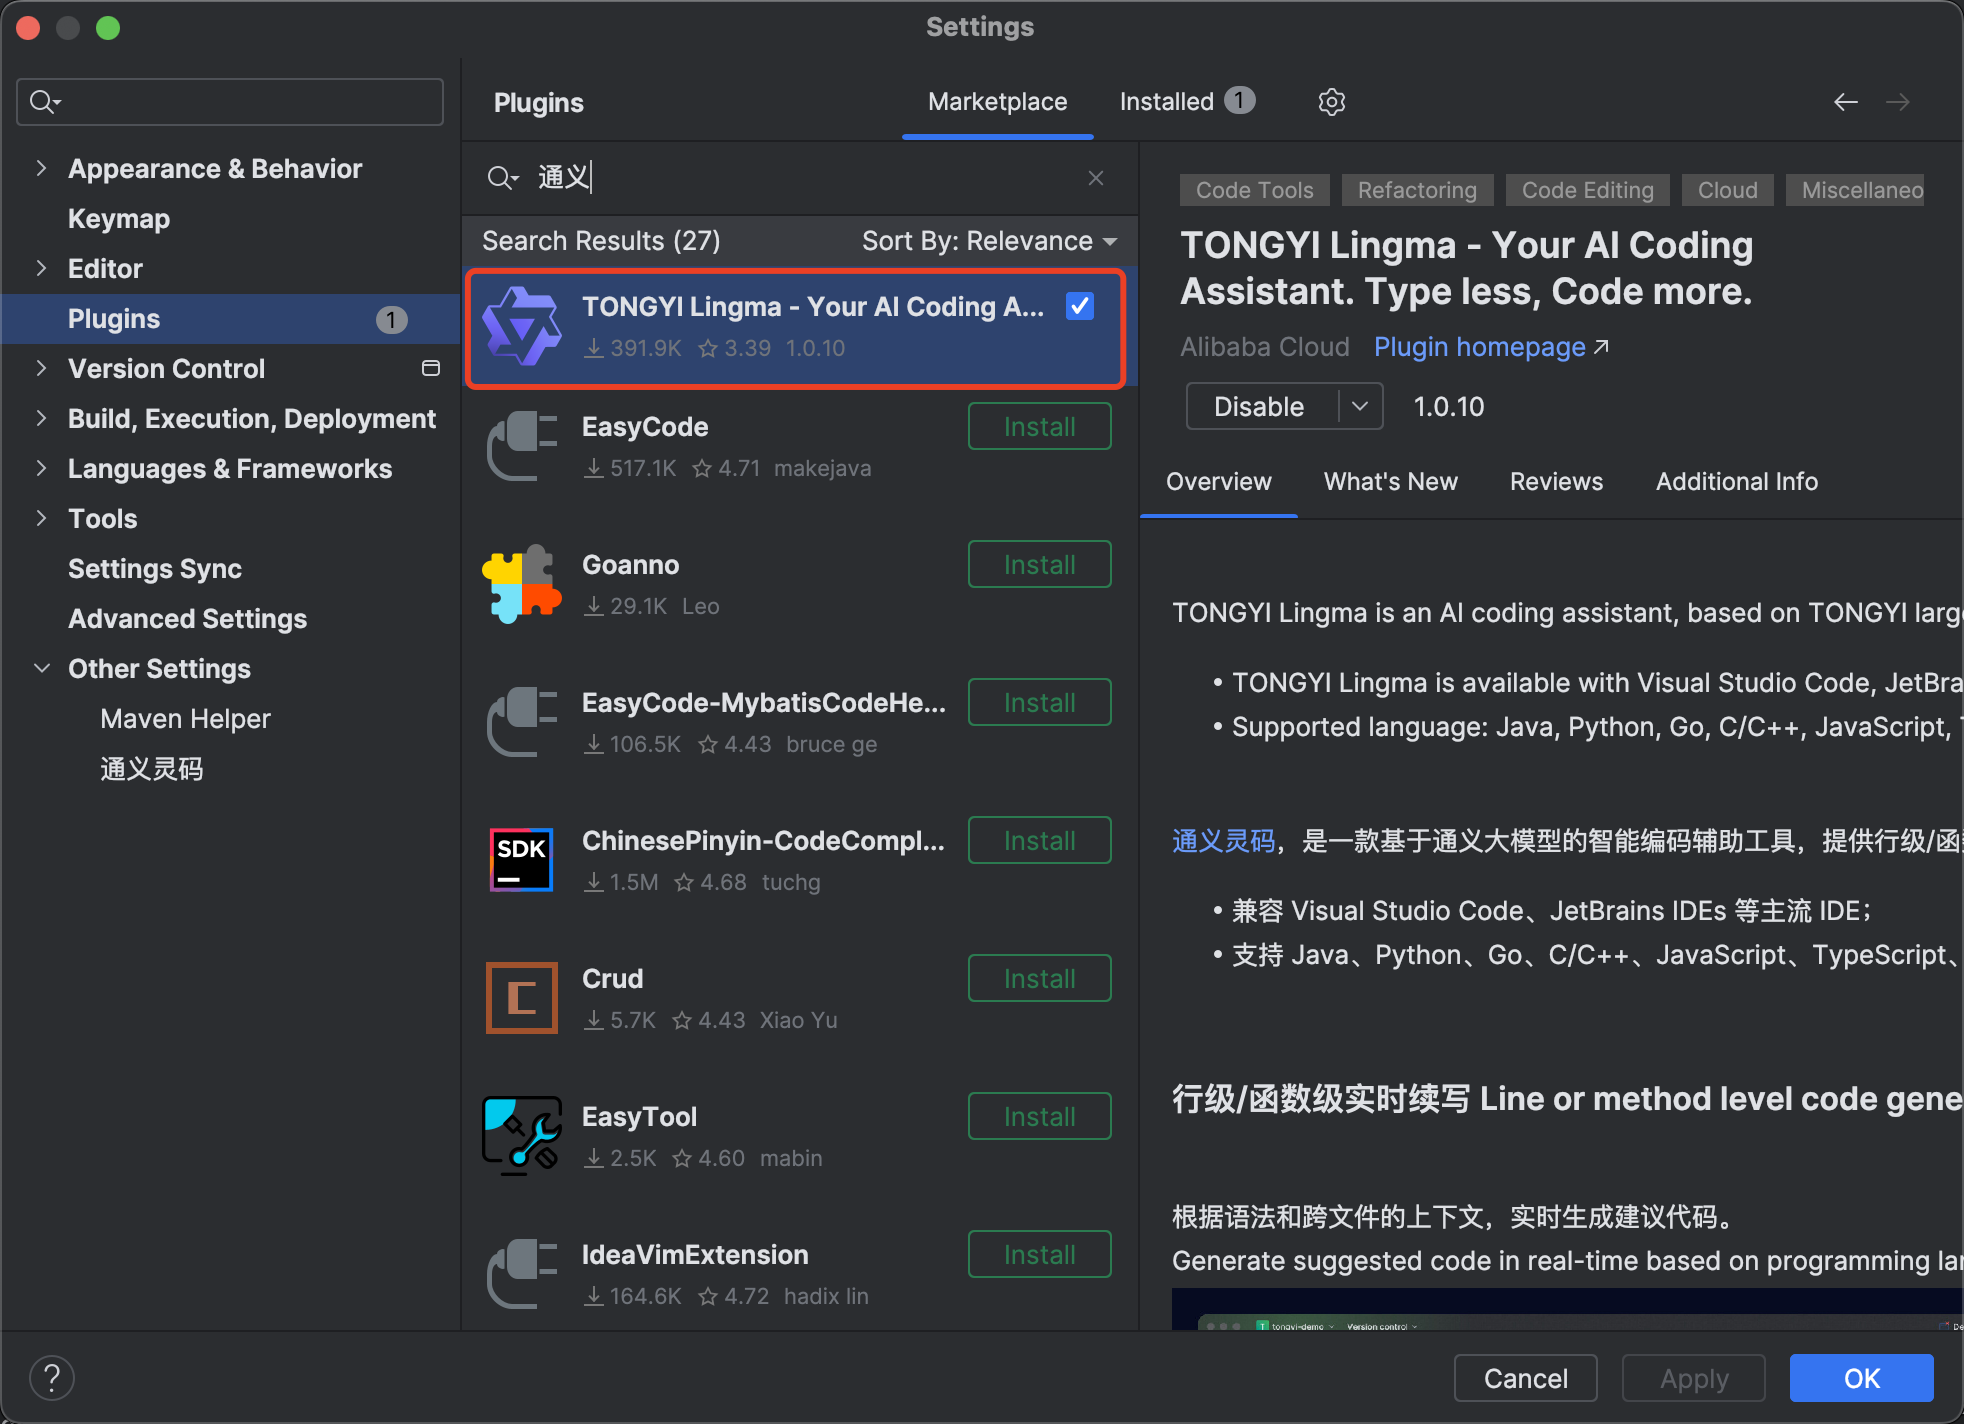Click the Code Editing tag

[x=1587, y=190]
